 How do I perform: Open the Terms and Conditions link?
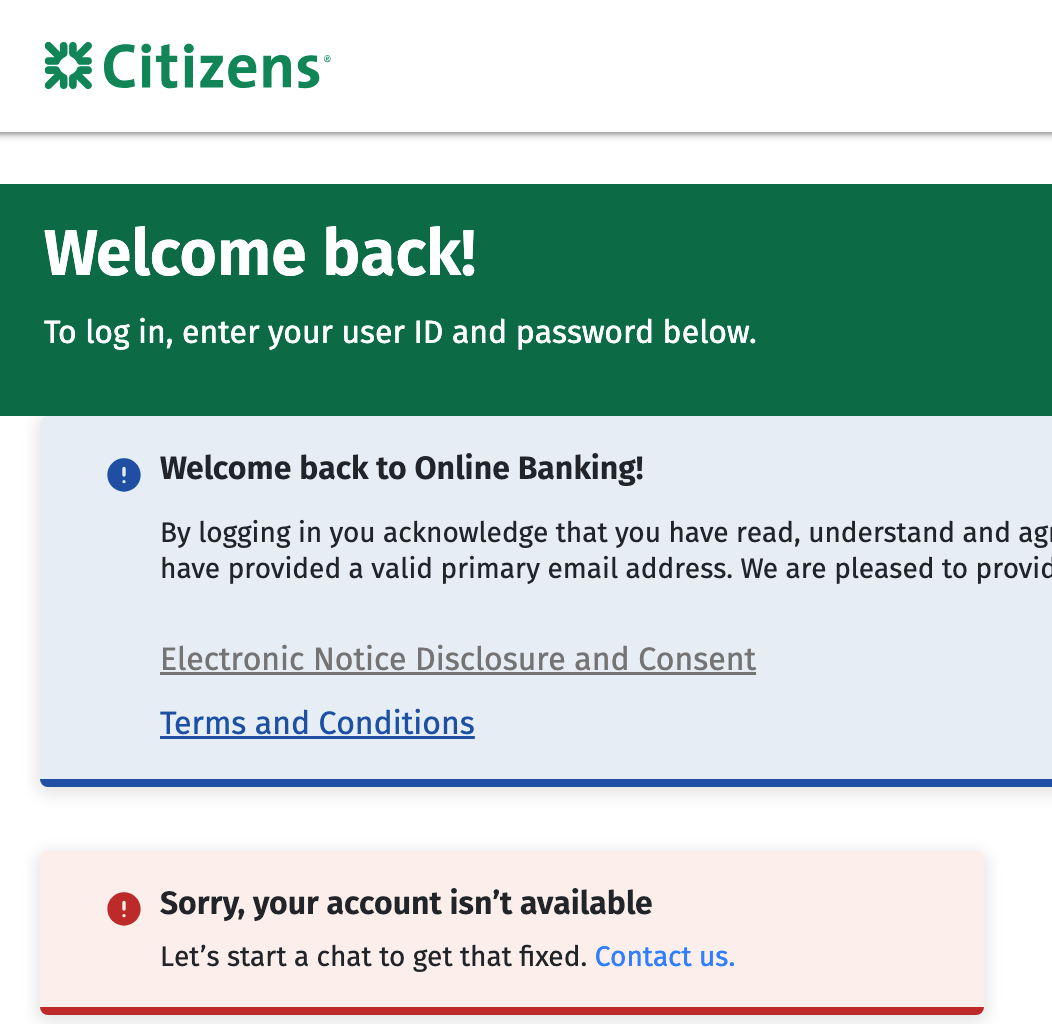click(x=317, y=722)
